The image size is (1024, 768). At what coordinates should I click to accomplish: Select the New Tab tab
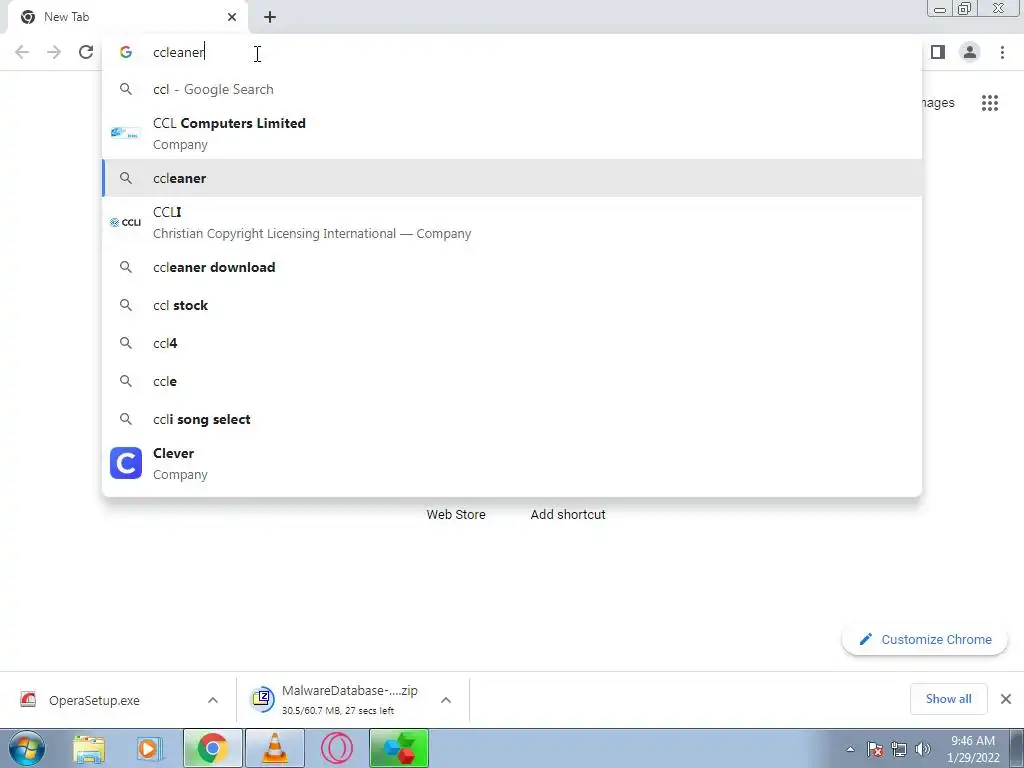pyautogui.click(x=127, y=18)
